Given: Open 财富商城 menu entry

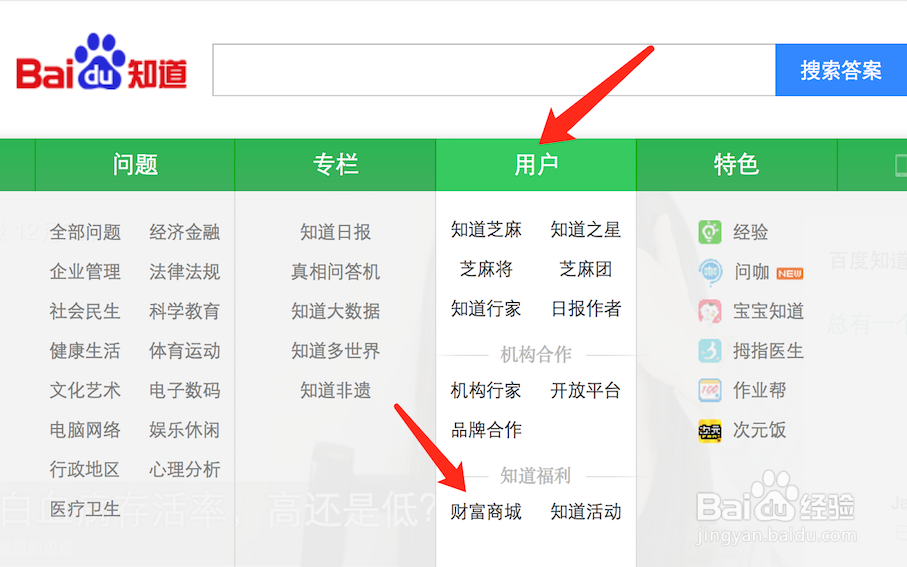Looking at the screenshot, I should click(486, 511).
